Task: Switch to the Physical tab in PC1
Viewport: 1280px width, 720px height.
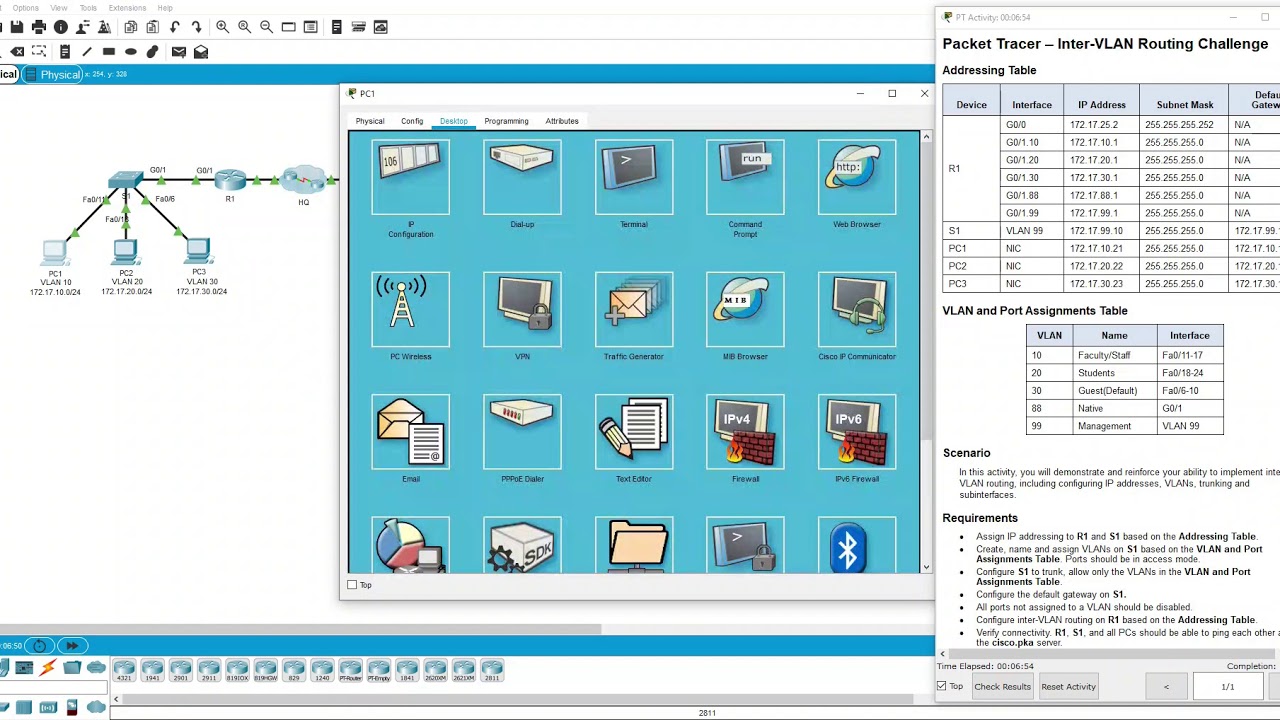Action: pyautogui.click(x=370, y=121)
